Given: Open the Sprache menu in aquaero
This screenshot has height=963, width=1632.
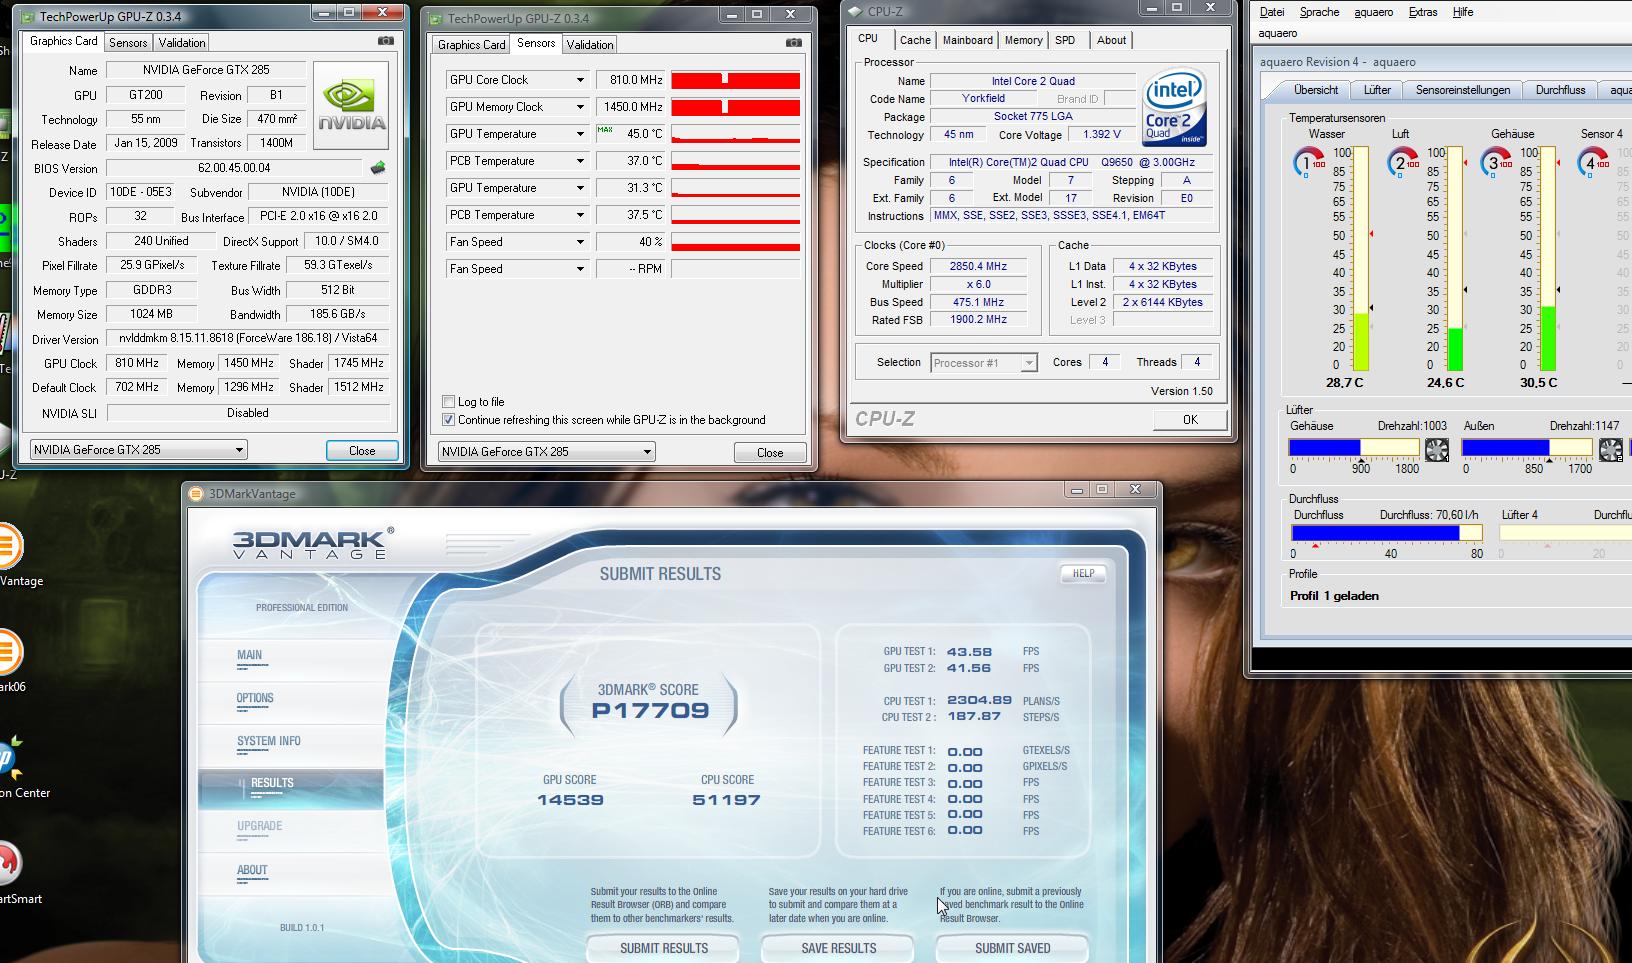Looking at the screenshot, I should [1319, 12].
